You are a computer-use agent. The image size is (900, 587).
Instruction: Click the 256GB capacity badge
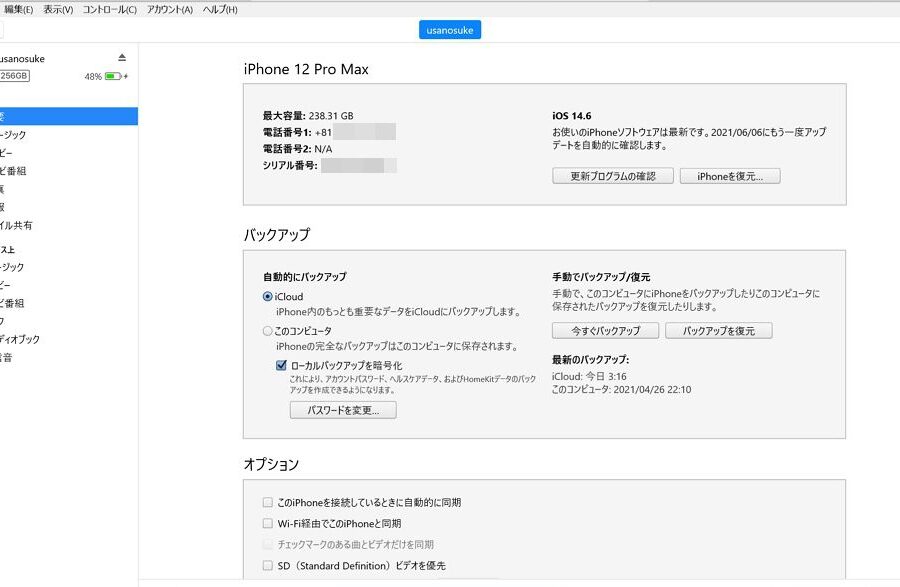tap(14, 76)
